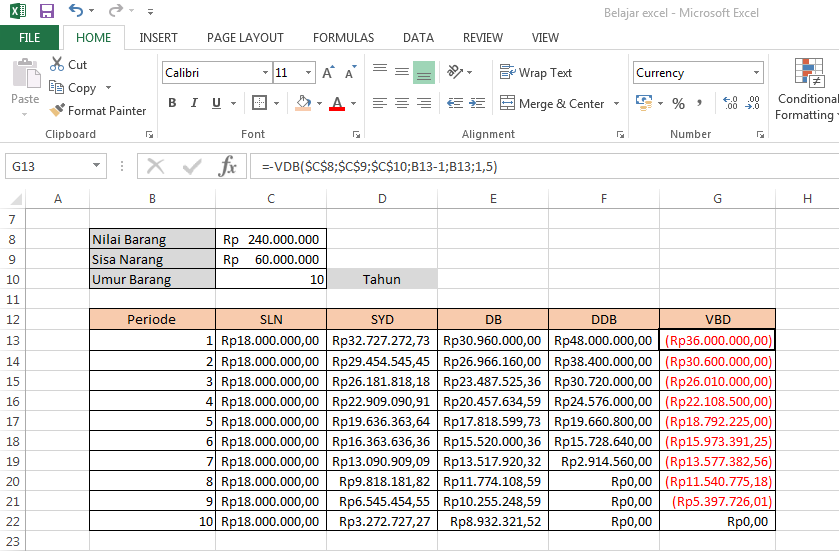Apply Percent Style with % icon
The image size is (839, 551).
click(x=678, y=103)
